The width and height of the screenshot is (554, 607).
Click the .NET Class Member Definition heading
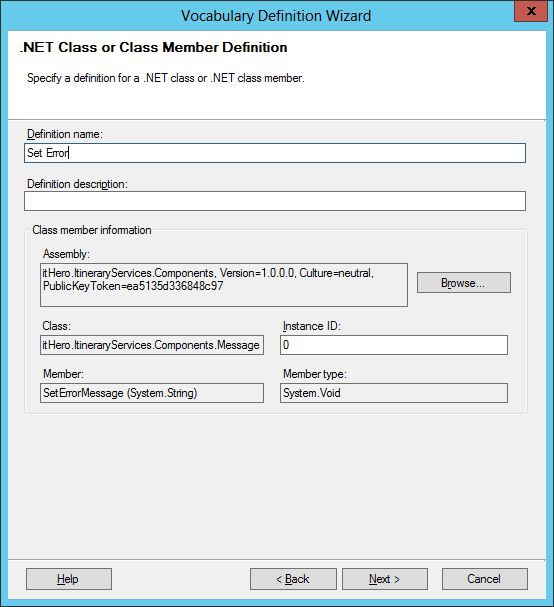[x=154, y=47]
